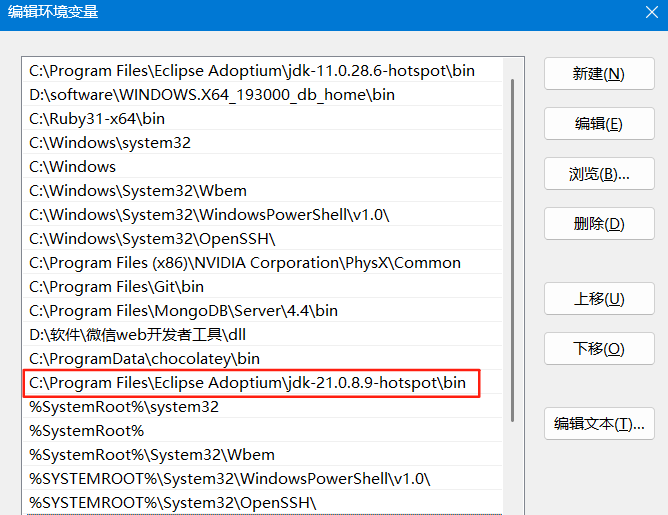Select the C:\Windows\System32\OpenSSH\ entry
The image size is (668, 515).
(263, 239)
